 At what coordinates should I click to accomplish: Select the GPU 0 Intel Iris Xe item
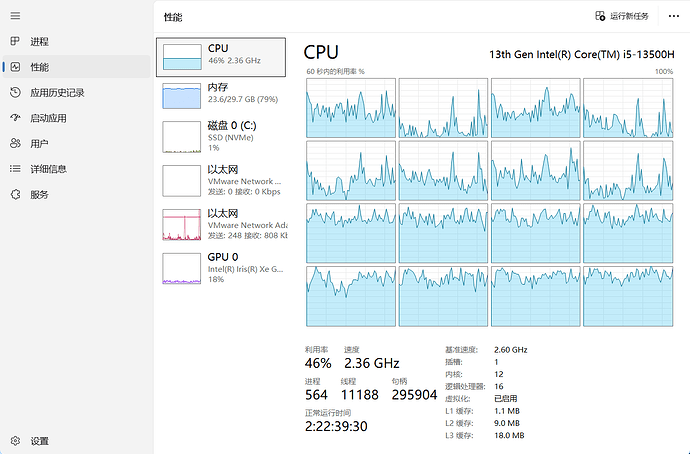[x=221, y=268]
